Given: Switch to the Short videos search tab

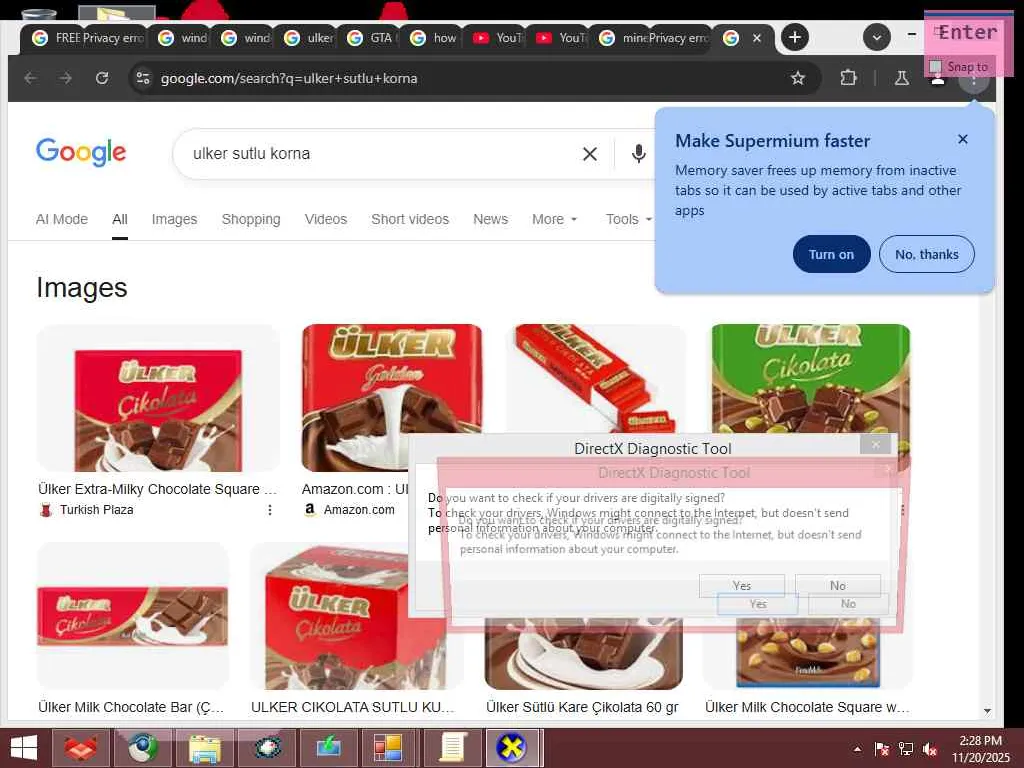Looking at the screenshot, I should point(410,219).
